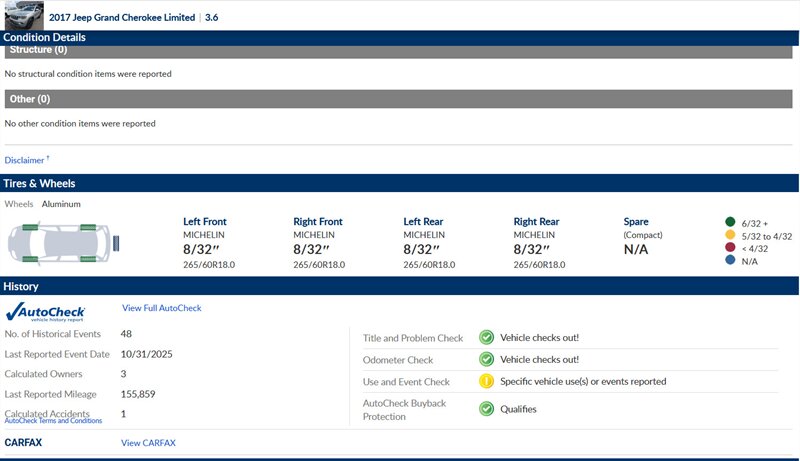The image size is (800, 461).
Task: Click the spare tire icon beside the car diagram
Action: point(119,241)
